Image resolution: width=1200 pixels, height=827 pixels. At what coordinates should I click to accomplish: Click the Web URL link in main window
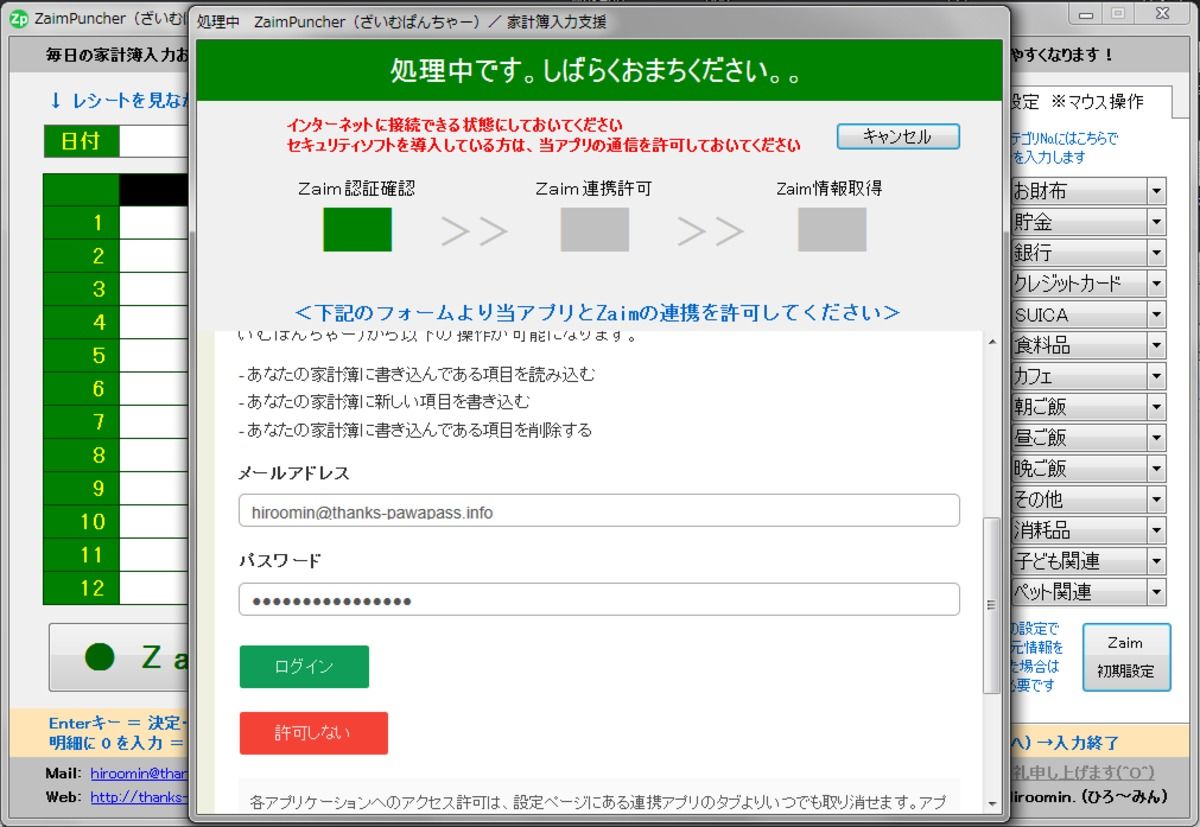coord(138,798)
